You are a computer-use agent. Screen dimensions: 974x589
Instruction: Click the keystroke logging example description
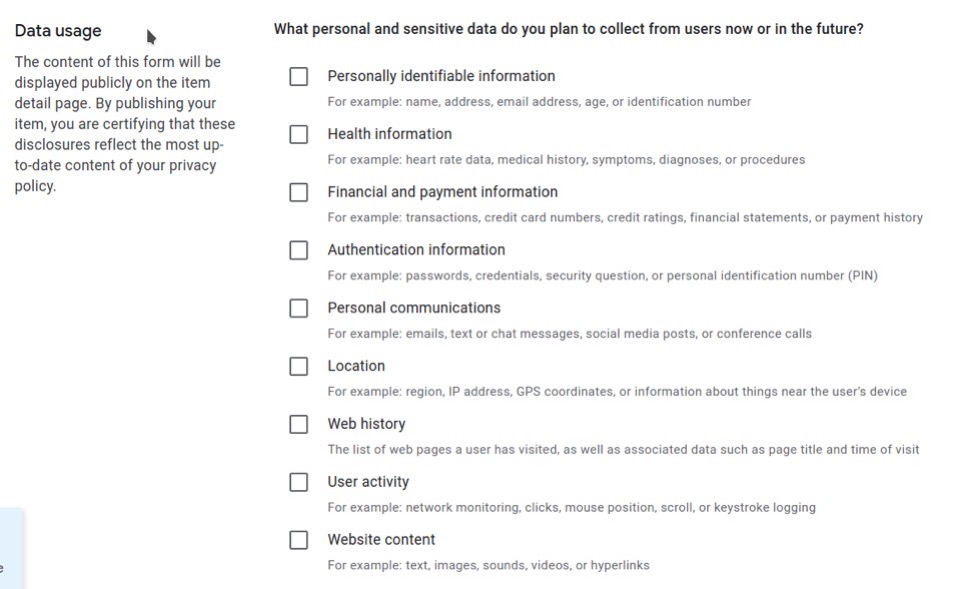[571, 507]
